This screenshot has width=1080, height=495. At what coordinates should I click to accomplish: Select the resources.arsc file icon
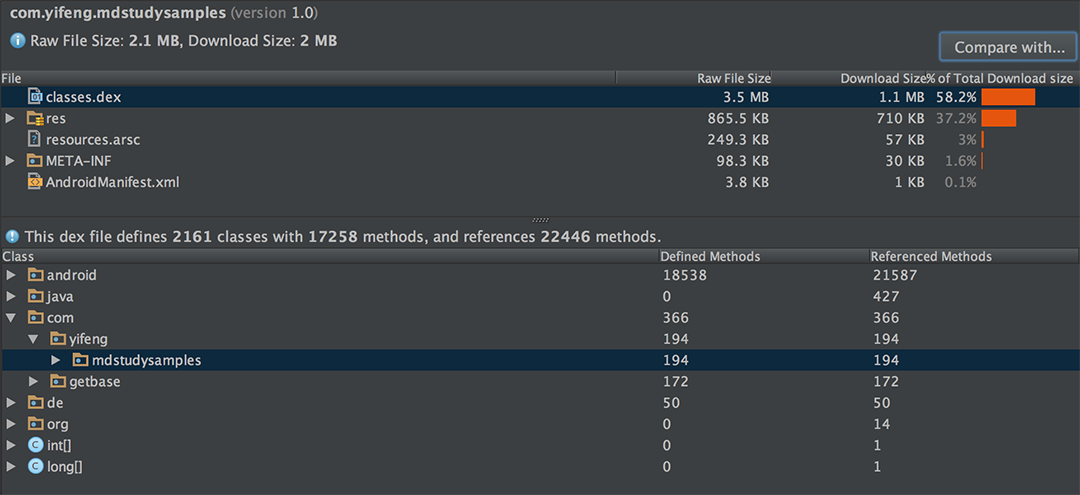click(x=34, y=140)
